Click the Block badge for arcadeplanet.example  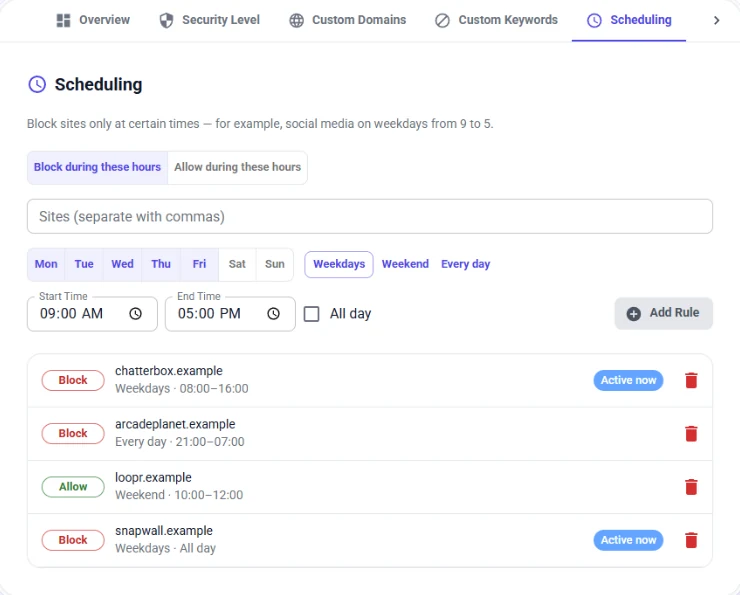[x=73, y=434]
